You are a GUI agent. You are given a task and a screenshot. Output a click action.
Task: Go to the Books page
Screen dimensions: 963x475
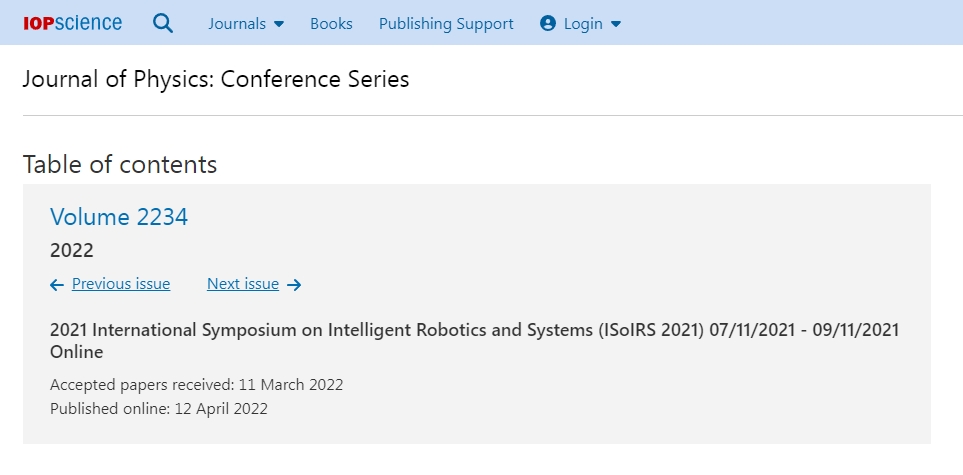pyautogui.click(x=331, y=23)
